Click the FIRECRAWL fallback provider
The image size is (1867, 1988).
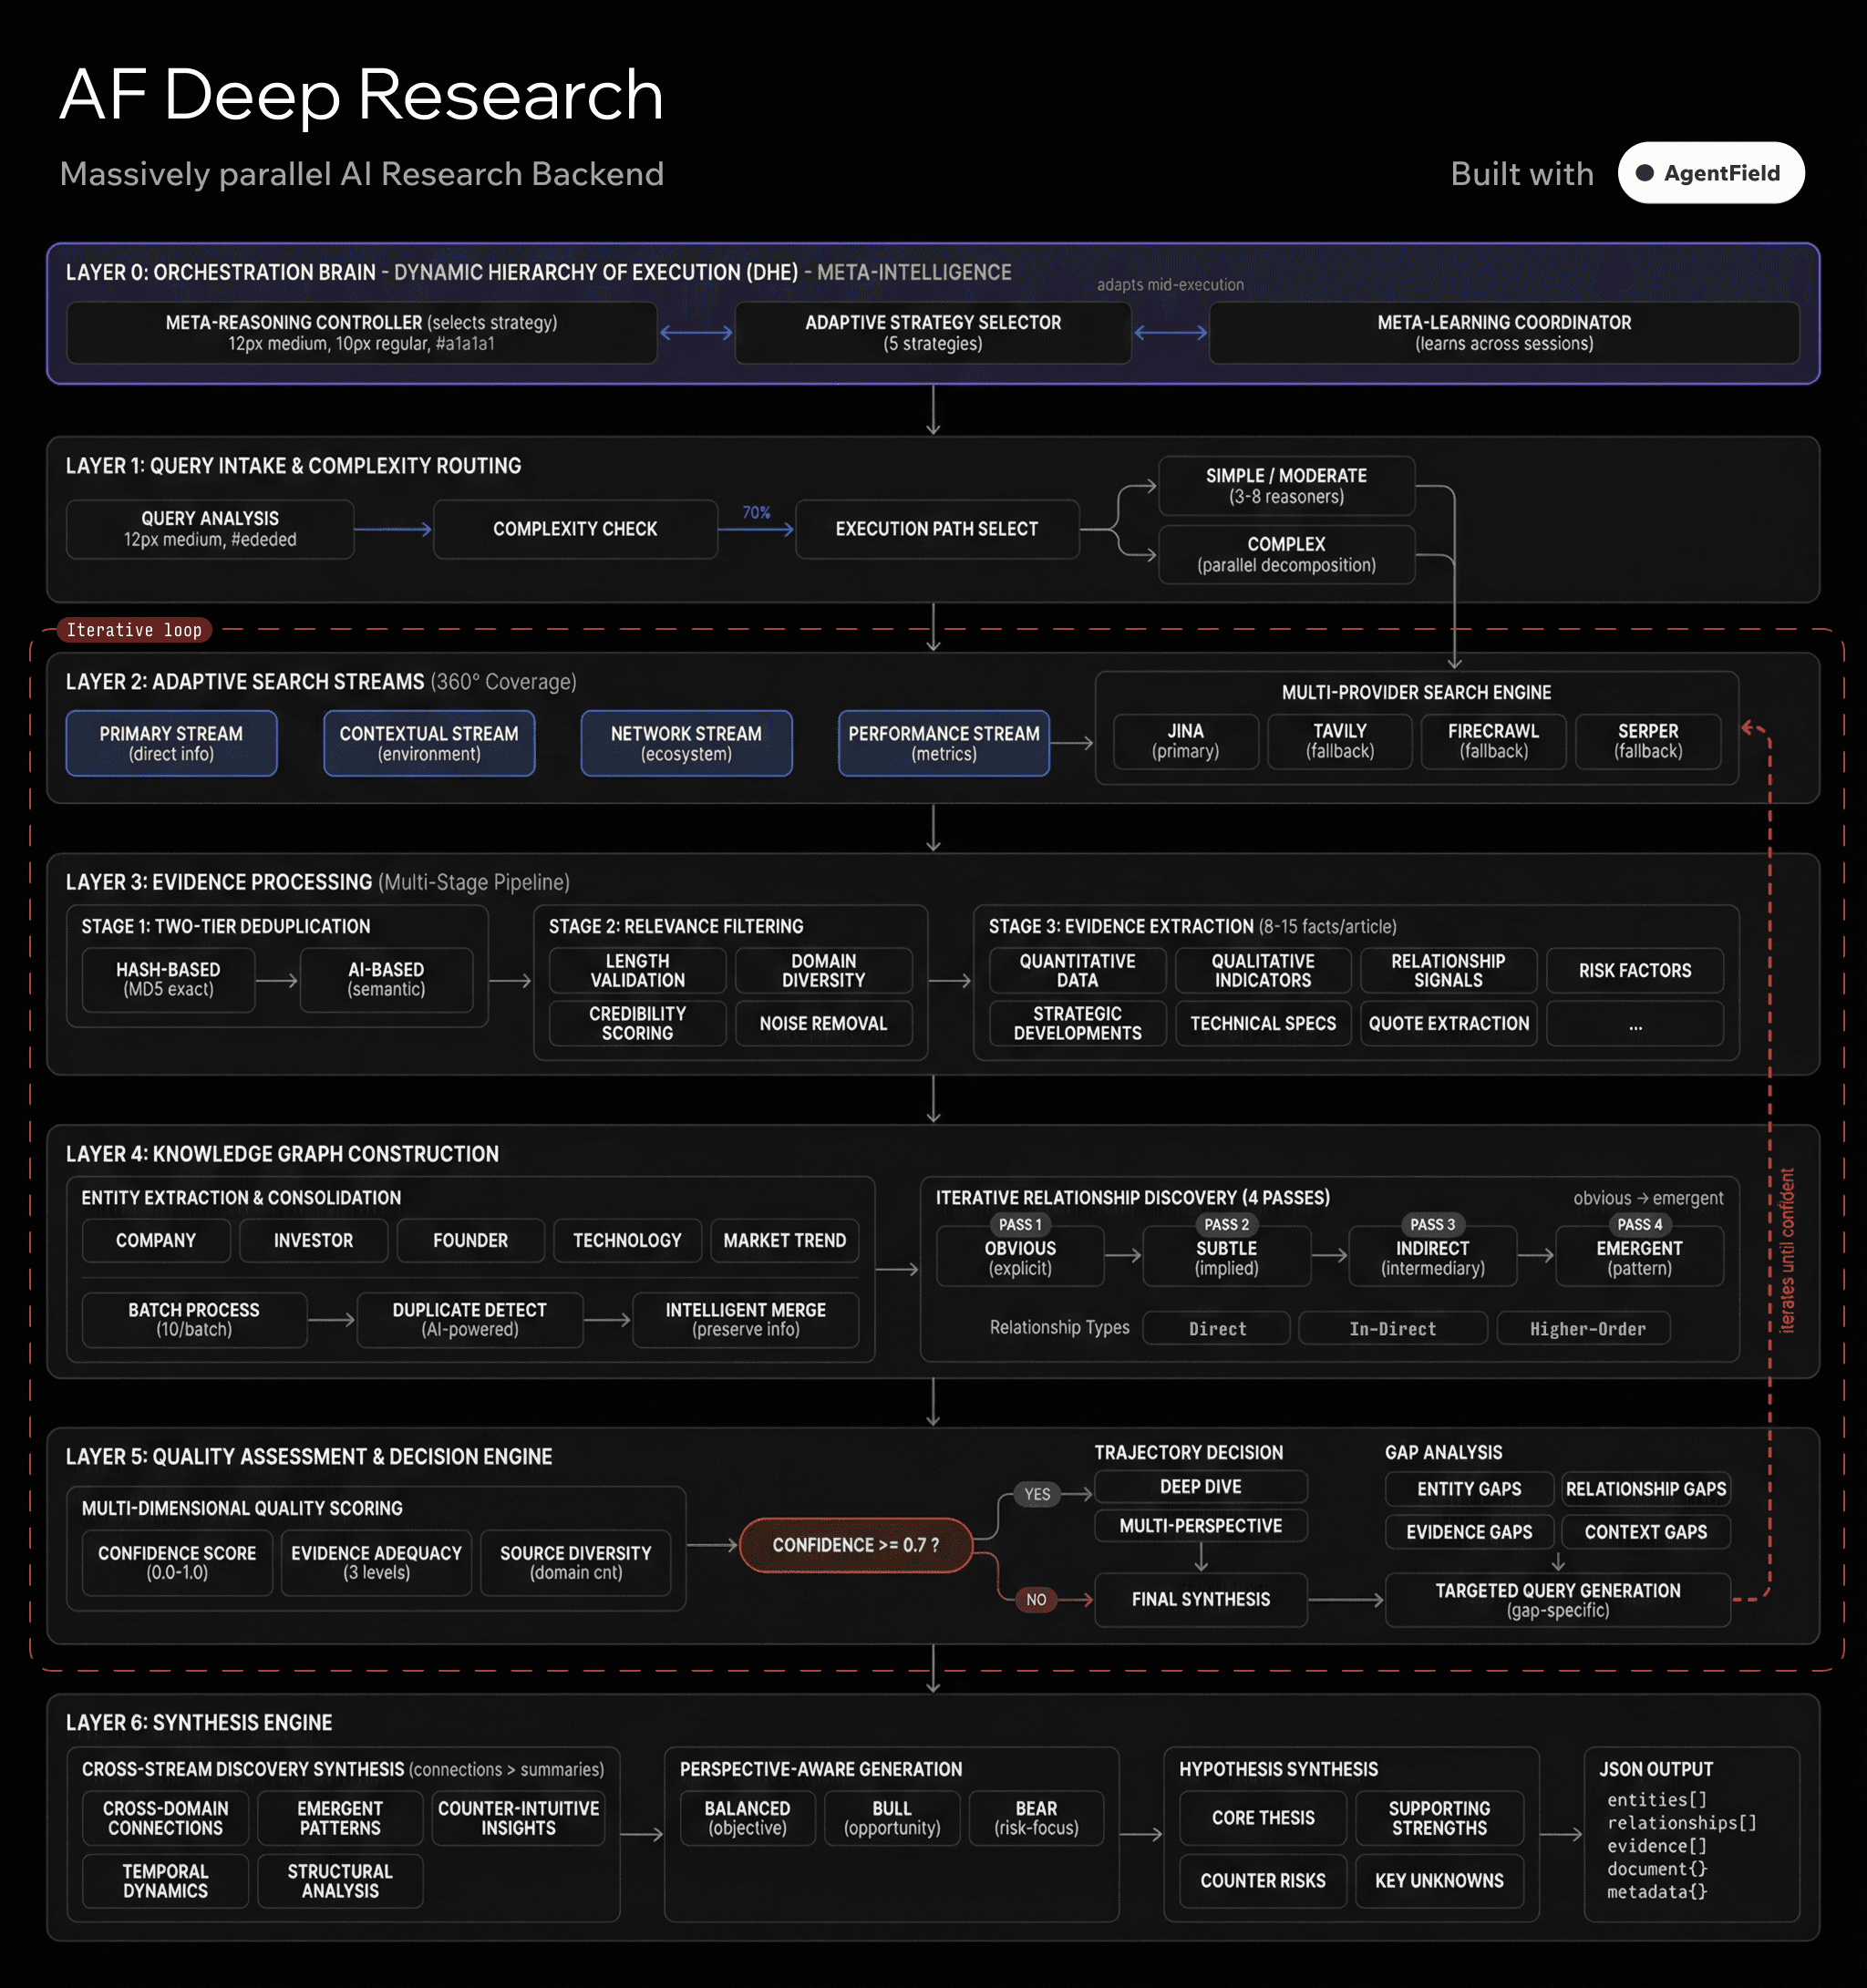(x=1493, y=742)
